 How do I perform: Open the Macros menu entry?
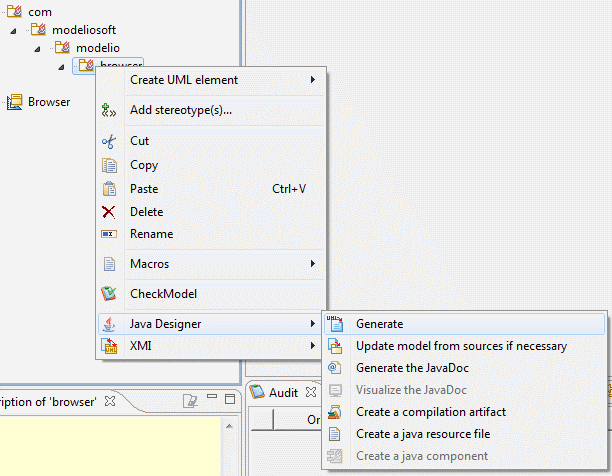(x=211, y=264)
